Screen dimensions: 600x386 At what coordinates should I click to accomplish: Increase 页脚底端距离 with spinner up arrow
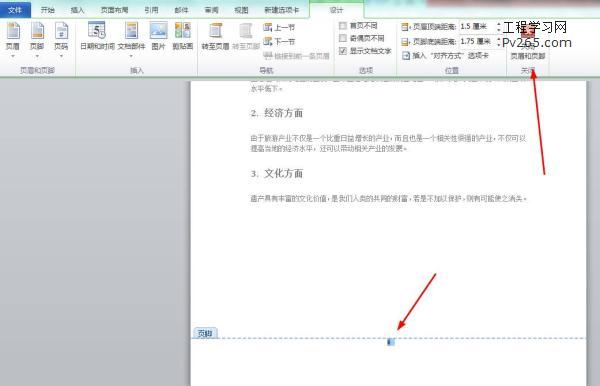point(499,38)
